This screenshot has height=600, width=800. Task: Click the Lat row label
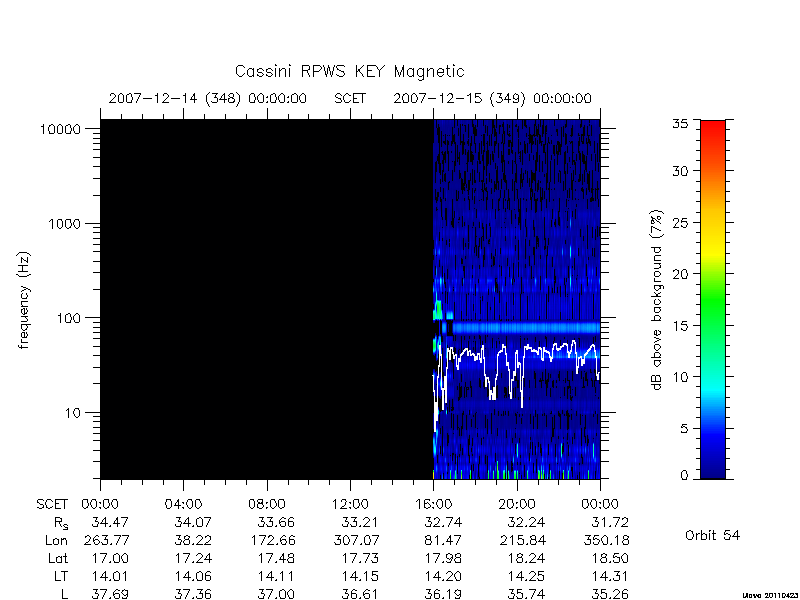coord(58,558)
